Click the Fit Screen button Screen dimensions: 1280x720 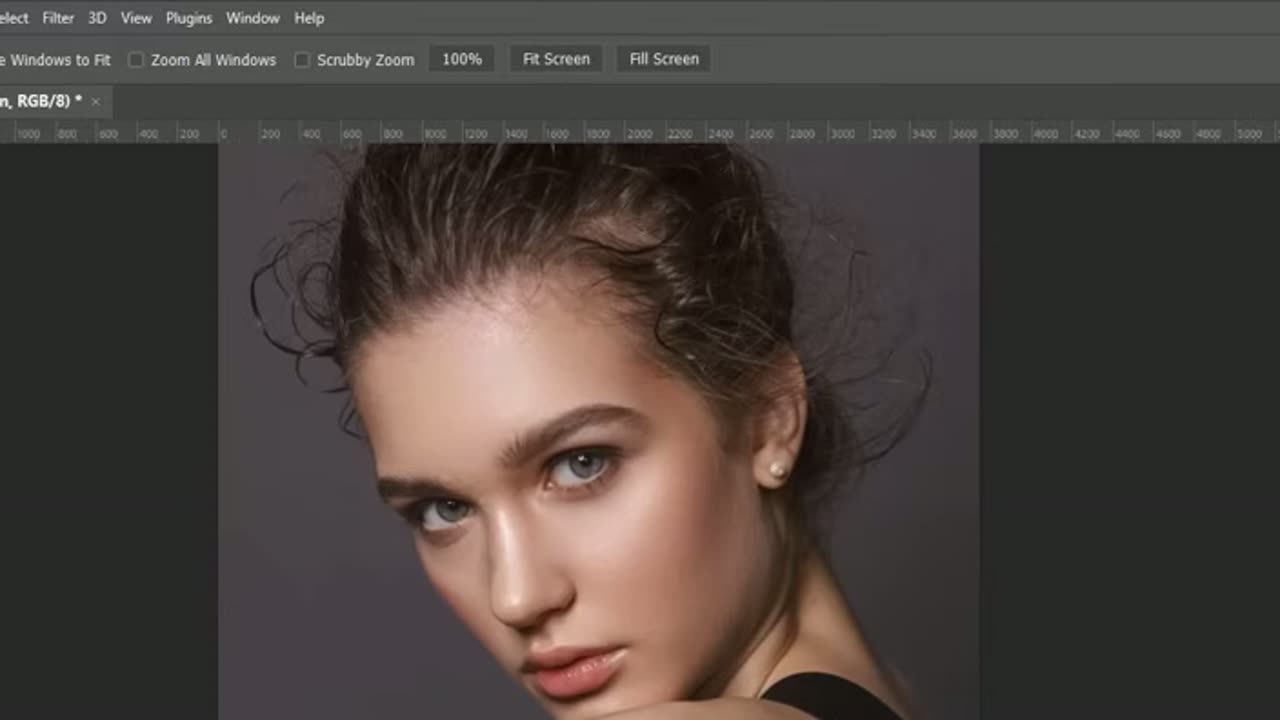556,59
